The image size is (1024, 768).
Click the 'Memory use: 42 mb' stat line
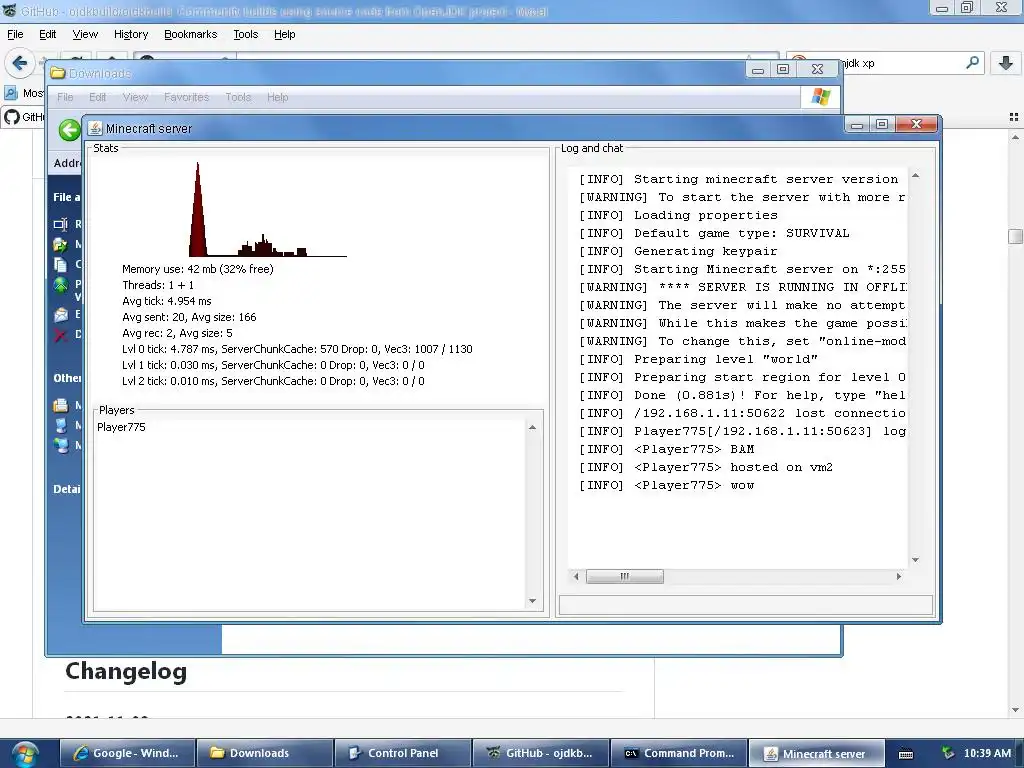click(198, 269)
